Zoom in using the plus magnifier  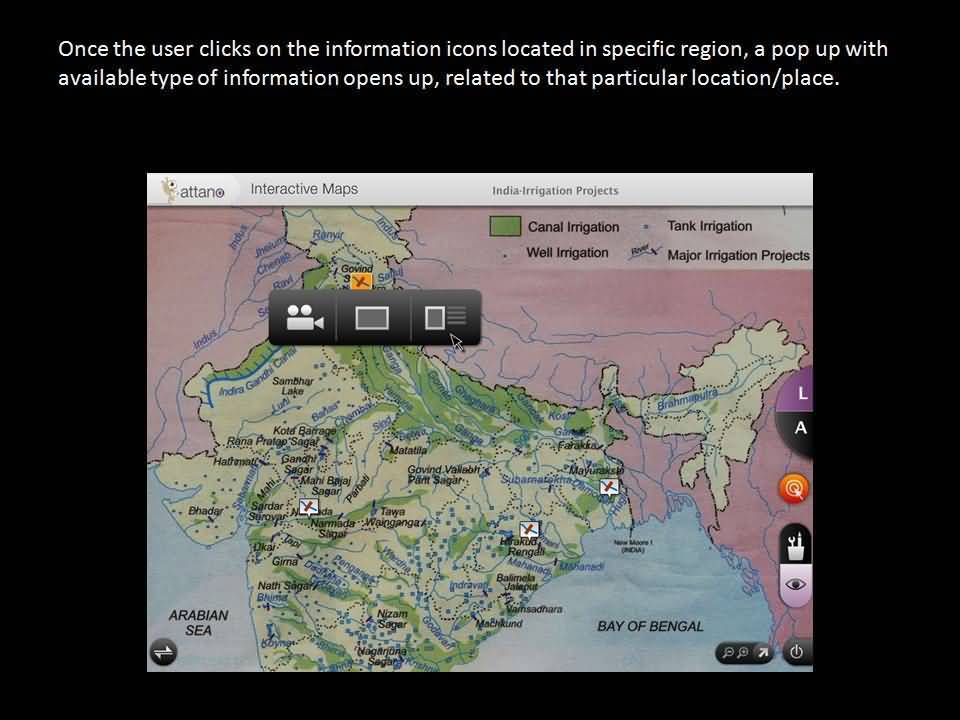click(743, 653)
